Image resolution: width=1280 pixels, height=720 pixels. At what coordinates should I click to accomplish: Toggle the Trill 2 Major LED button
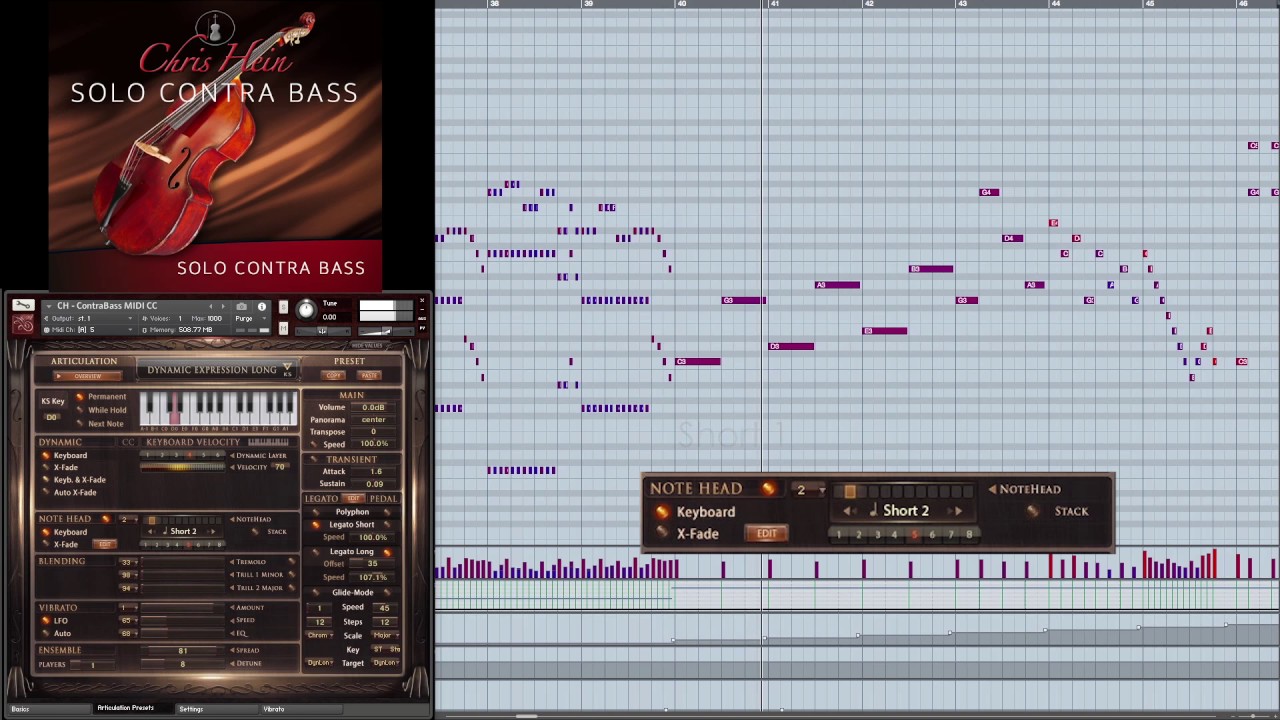(x=292, y=588)
